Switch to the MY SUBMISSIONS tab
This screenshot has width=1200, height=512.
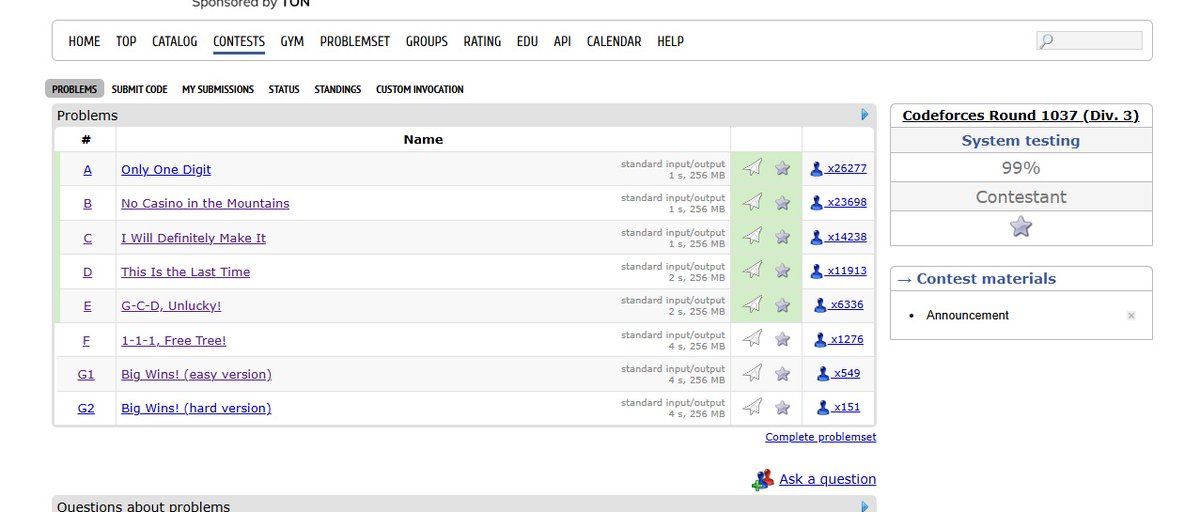[218, 89]
